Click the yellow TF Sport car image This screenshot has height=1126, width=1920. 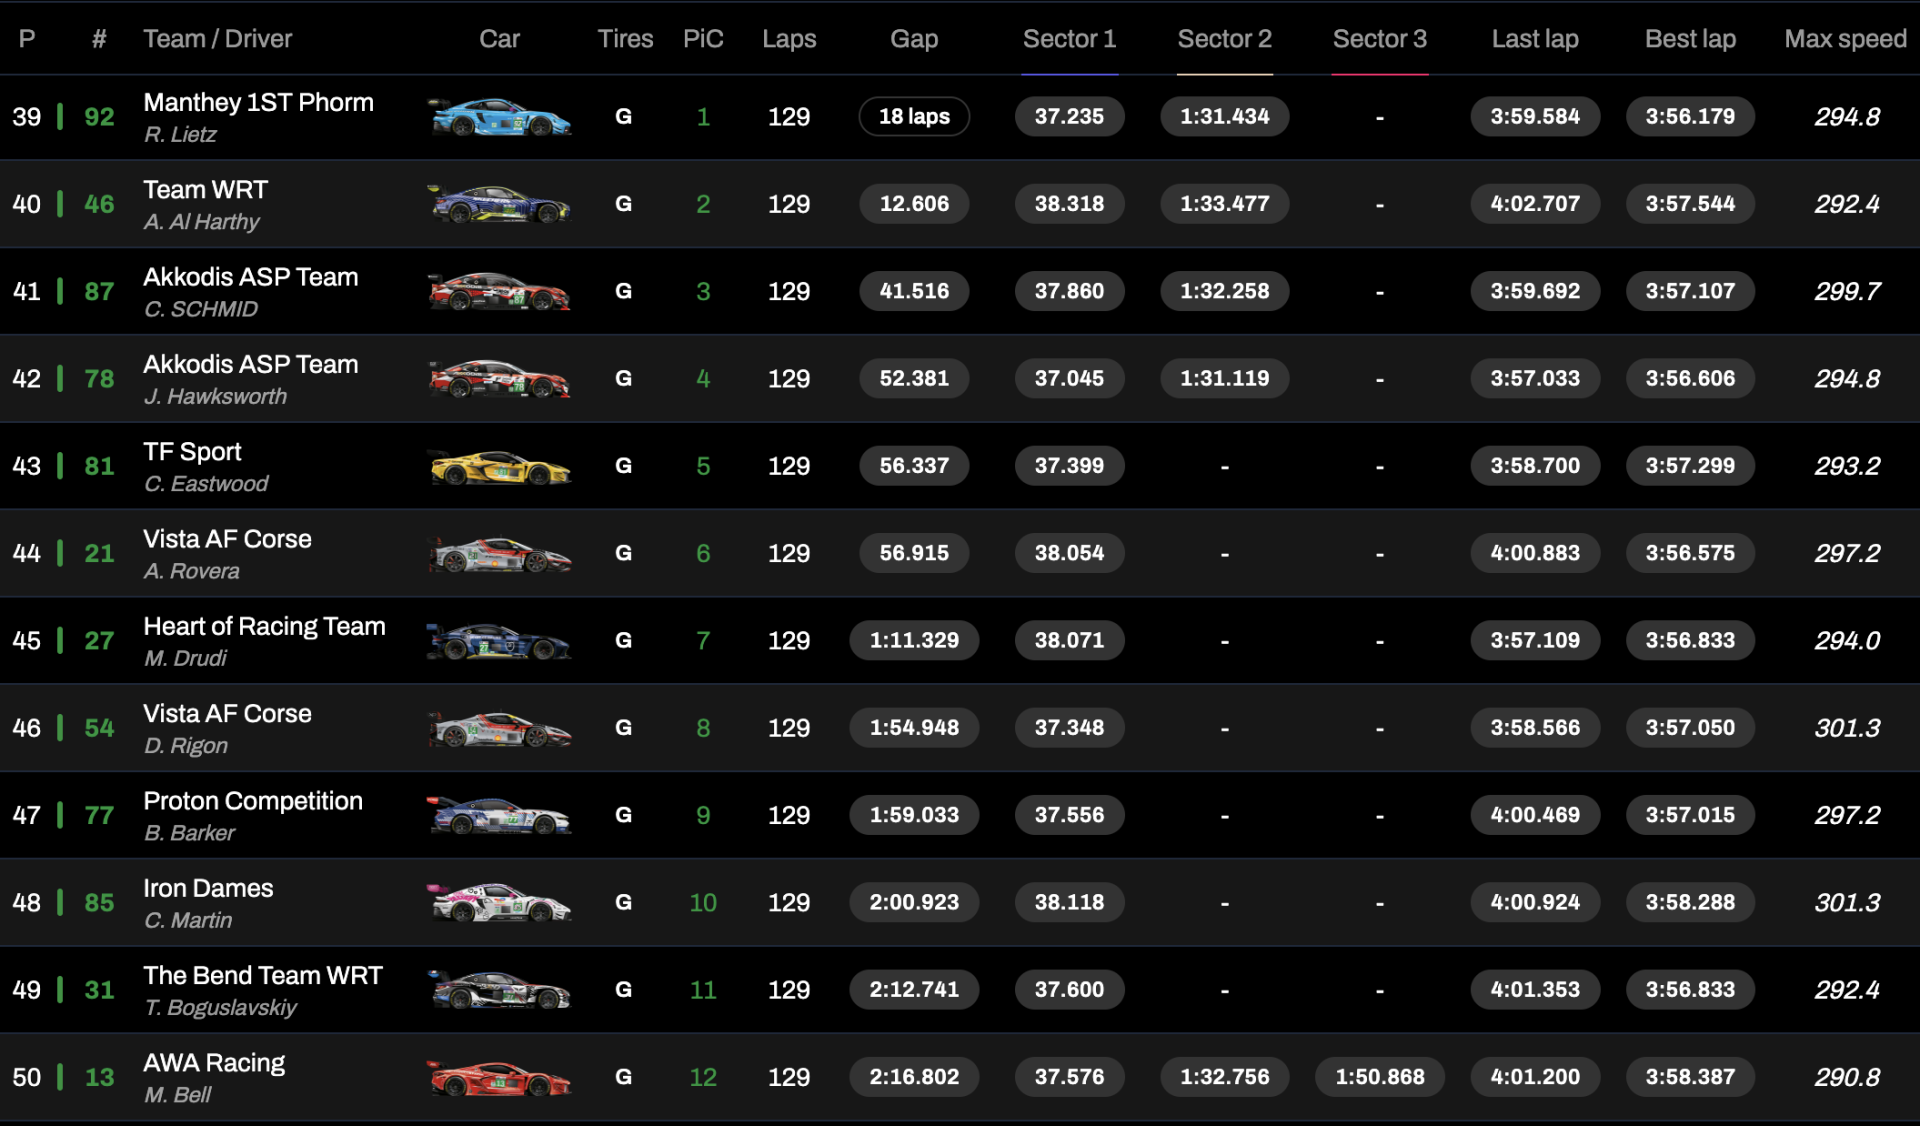[x=499, y=466]
